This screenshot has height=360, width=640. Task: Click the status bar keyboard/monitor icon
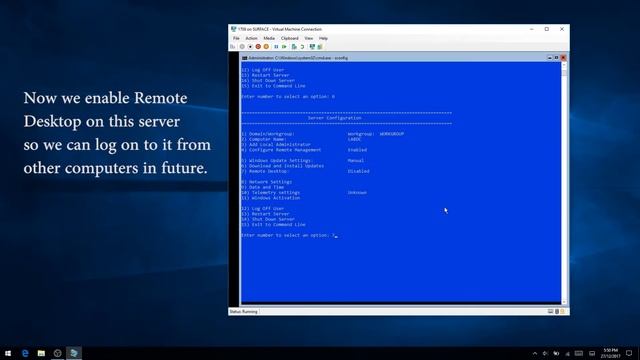coord(550,312)
